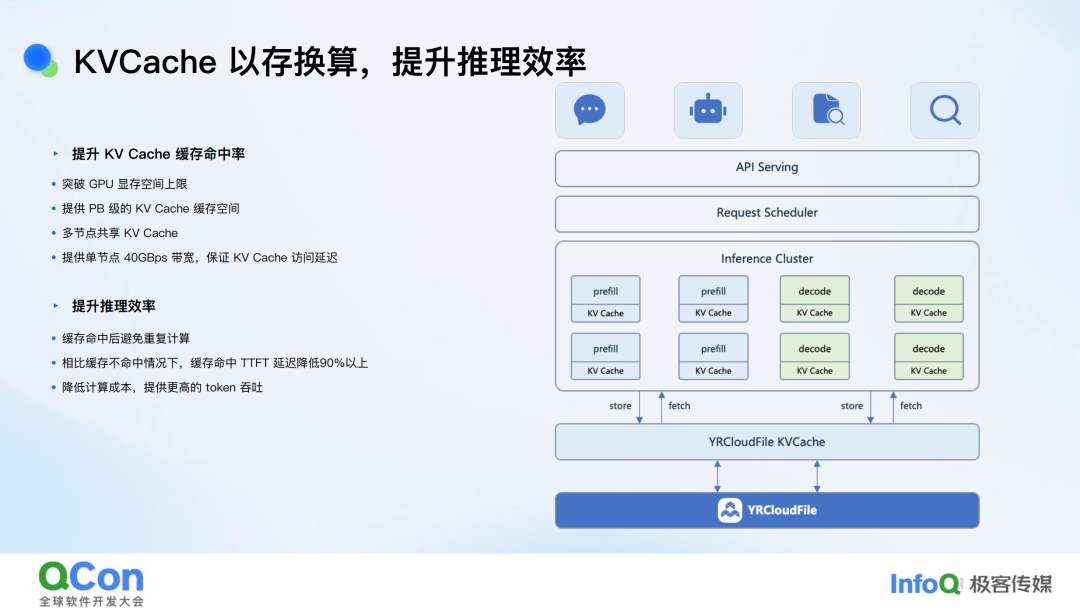Click the blue-green circle title icon
The height and width of the screenshot is (614, 1080).
point(40,61)
